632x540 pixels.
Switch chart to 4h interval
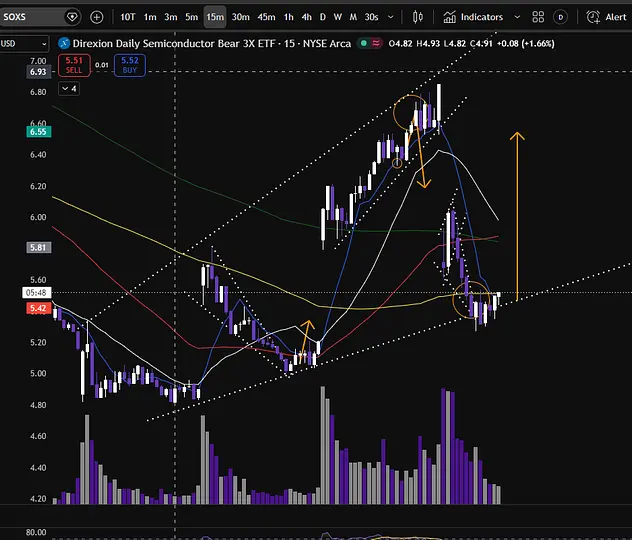click(307, 17)
